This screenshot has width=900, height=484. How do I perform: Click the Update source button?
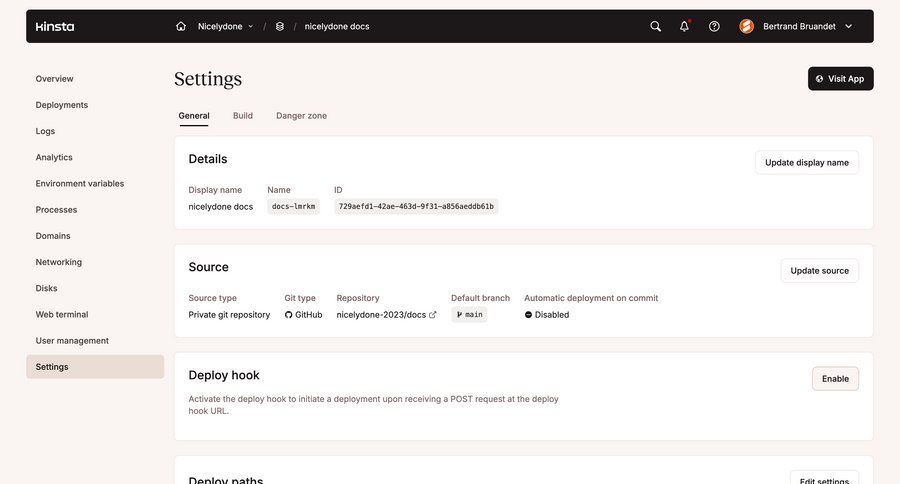(819, 271)
